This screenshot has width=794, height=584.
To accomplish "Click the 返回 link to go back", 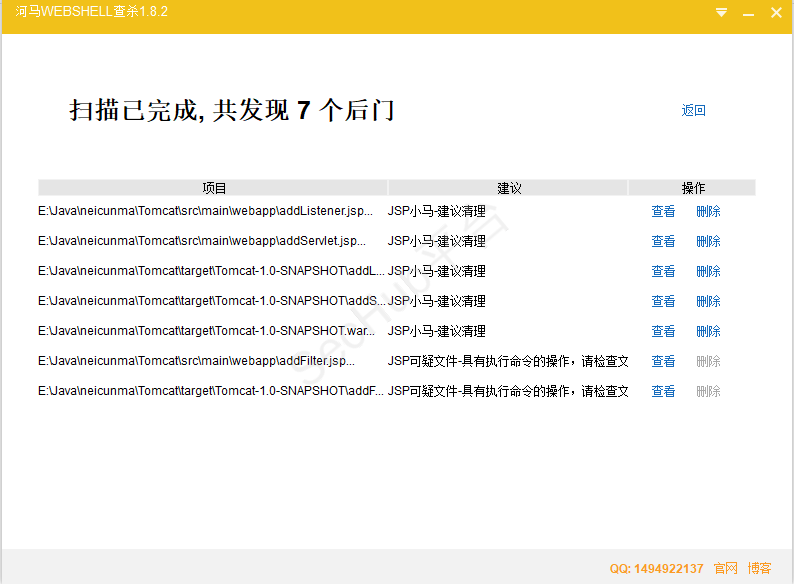I will (x=693, y=111).
